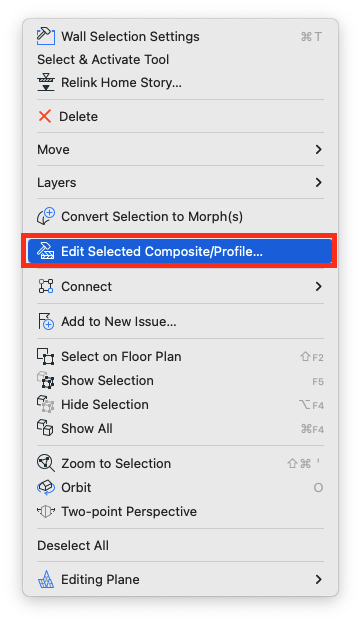
Task: Expand the Move submenu arrow
Action: 318,149
